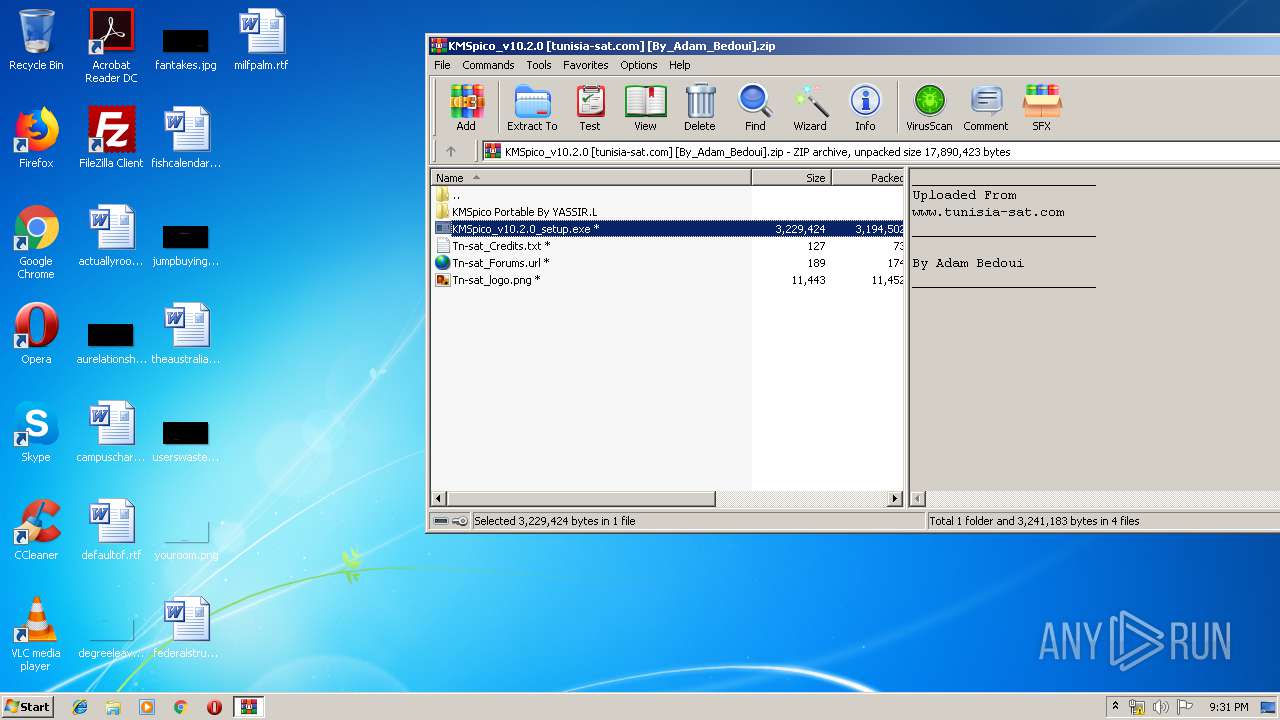Image resolution: width=1280 pixels, height=720 pixels.
Task: Open the Commands menu
Action: click(x=488, y=65)
